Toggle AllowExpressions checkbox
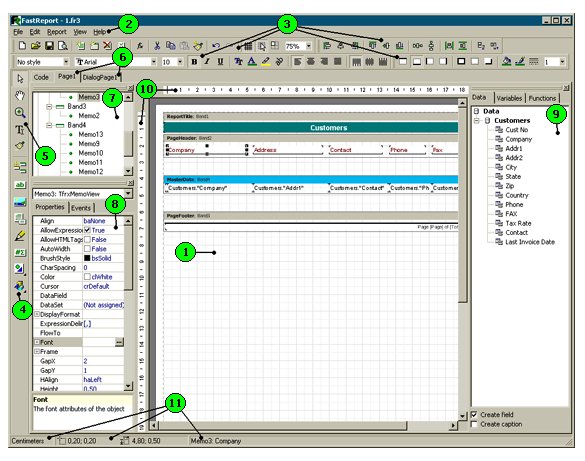 coord(87,230)
